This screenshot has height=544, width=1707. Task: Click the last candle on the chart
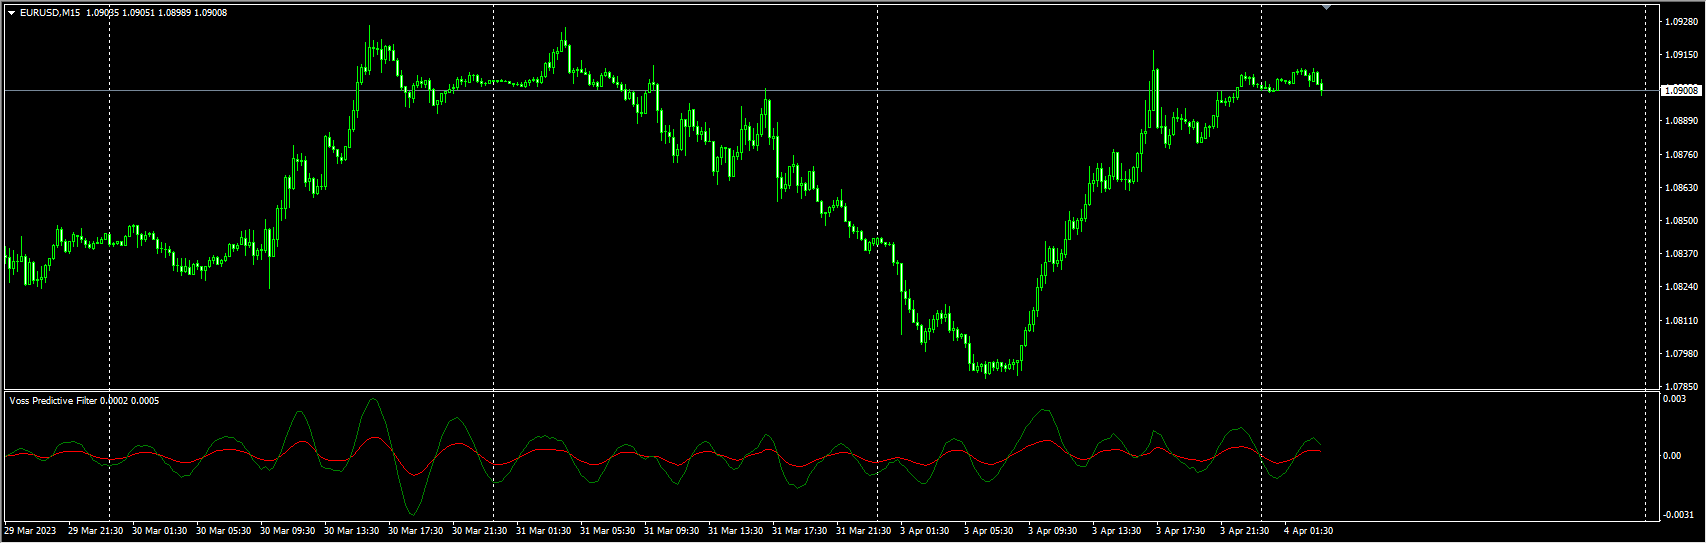click(x=1322, y=88)
